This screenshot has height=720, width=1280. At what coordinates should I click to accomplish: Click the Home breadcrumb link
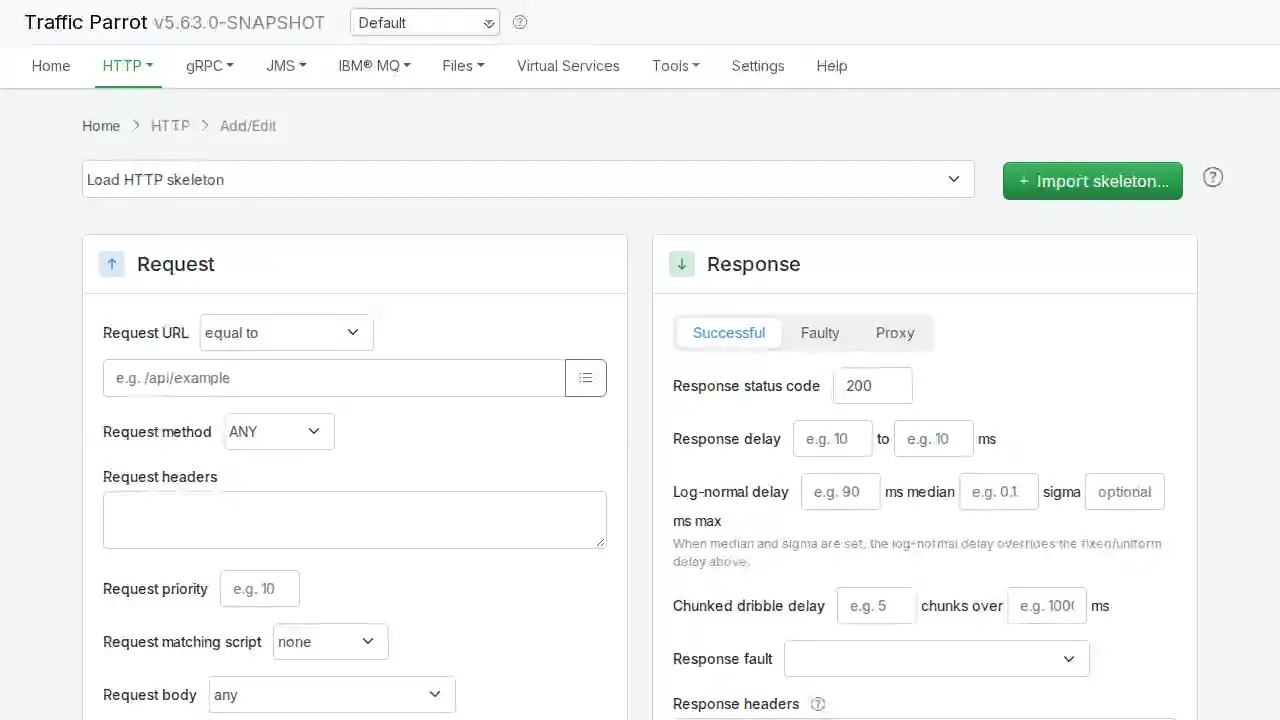[101, 126]
